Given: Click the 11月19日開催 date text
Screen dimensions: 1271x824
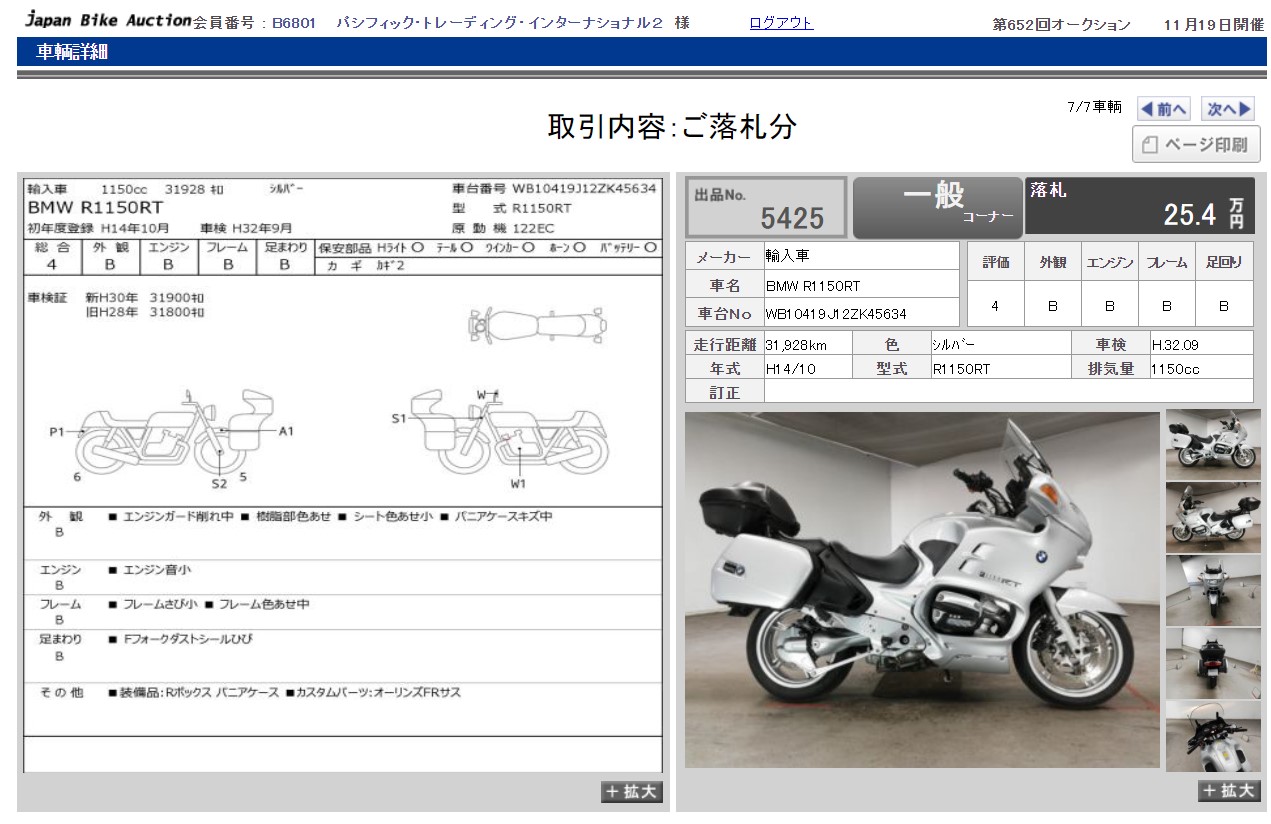Looking at the screenshot, I should pyautogui.click(x=1214, y=24).
